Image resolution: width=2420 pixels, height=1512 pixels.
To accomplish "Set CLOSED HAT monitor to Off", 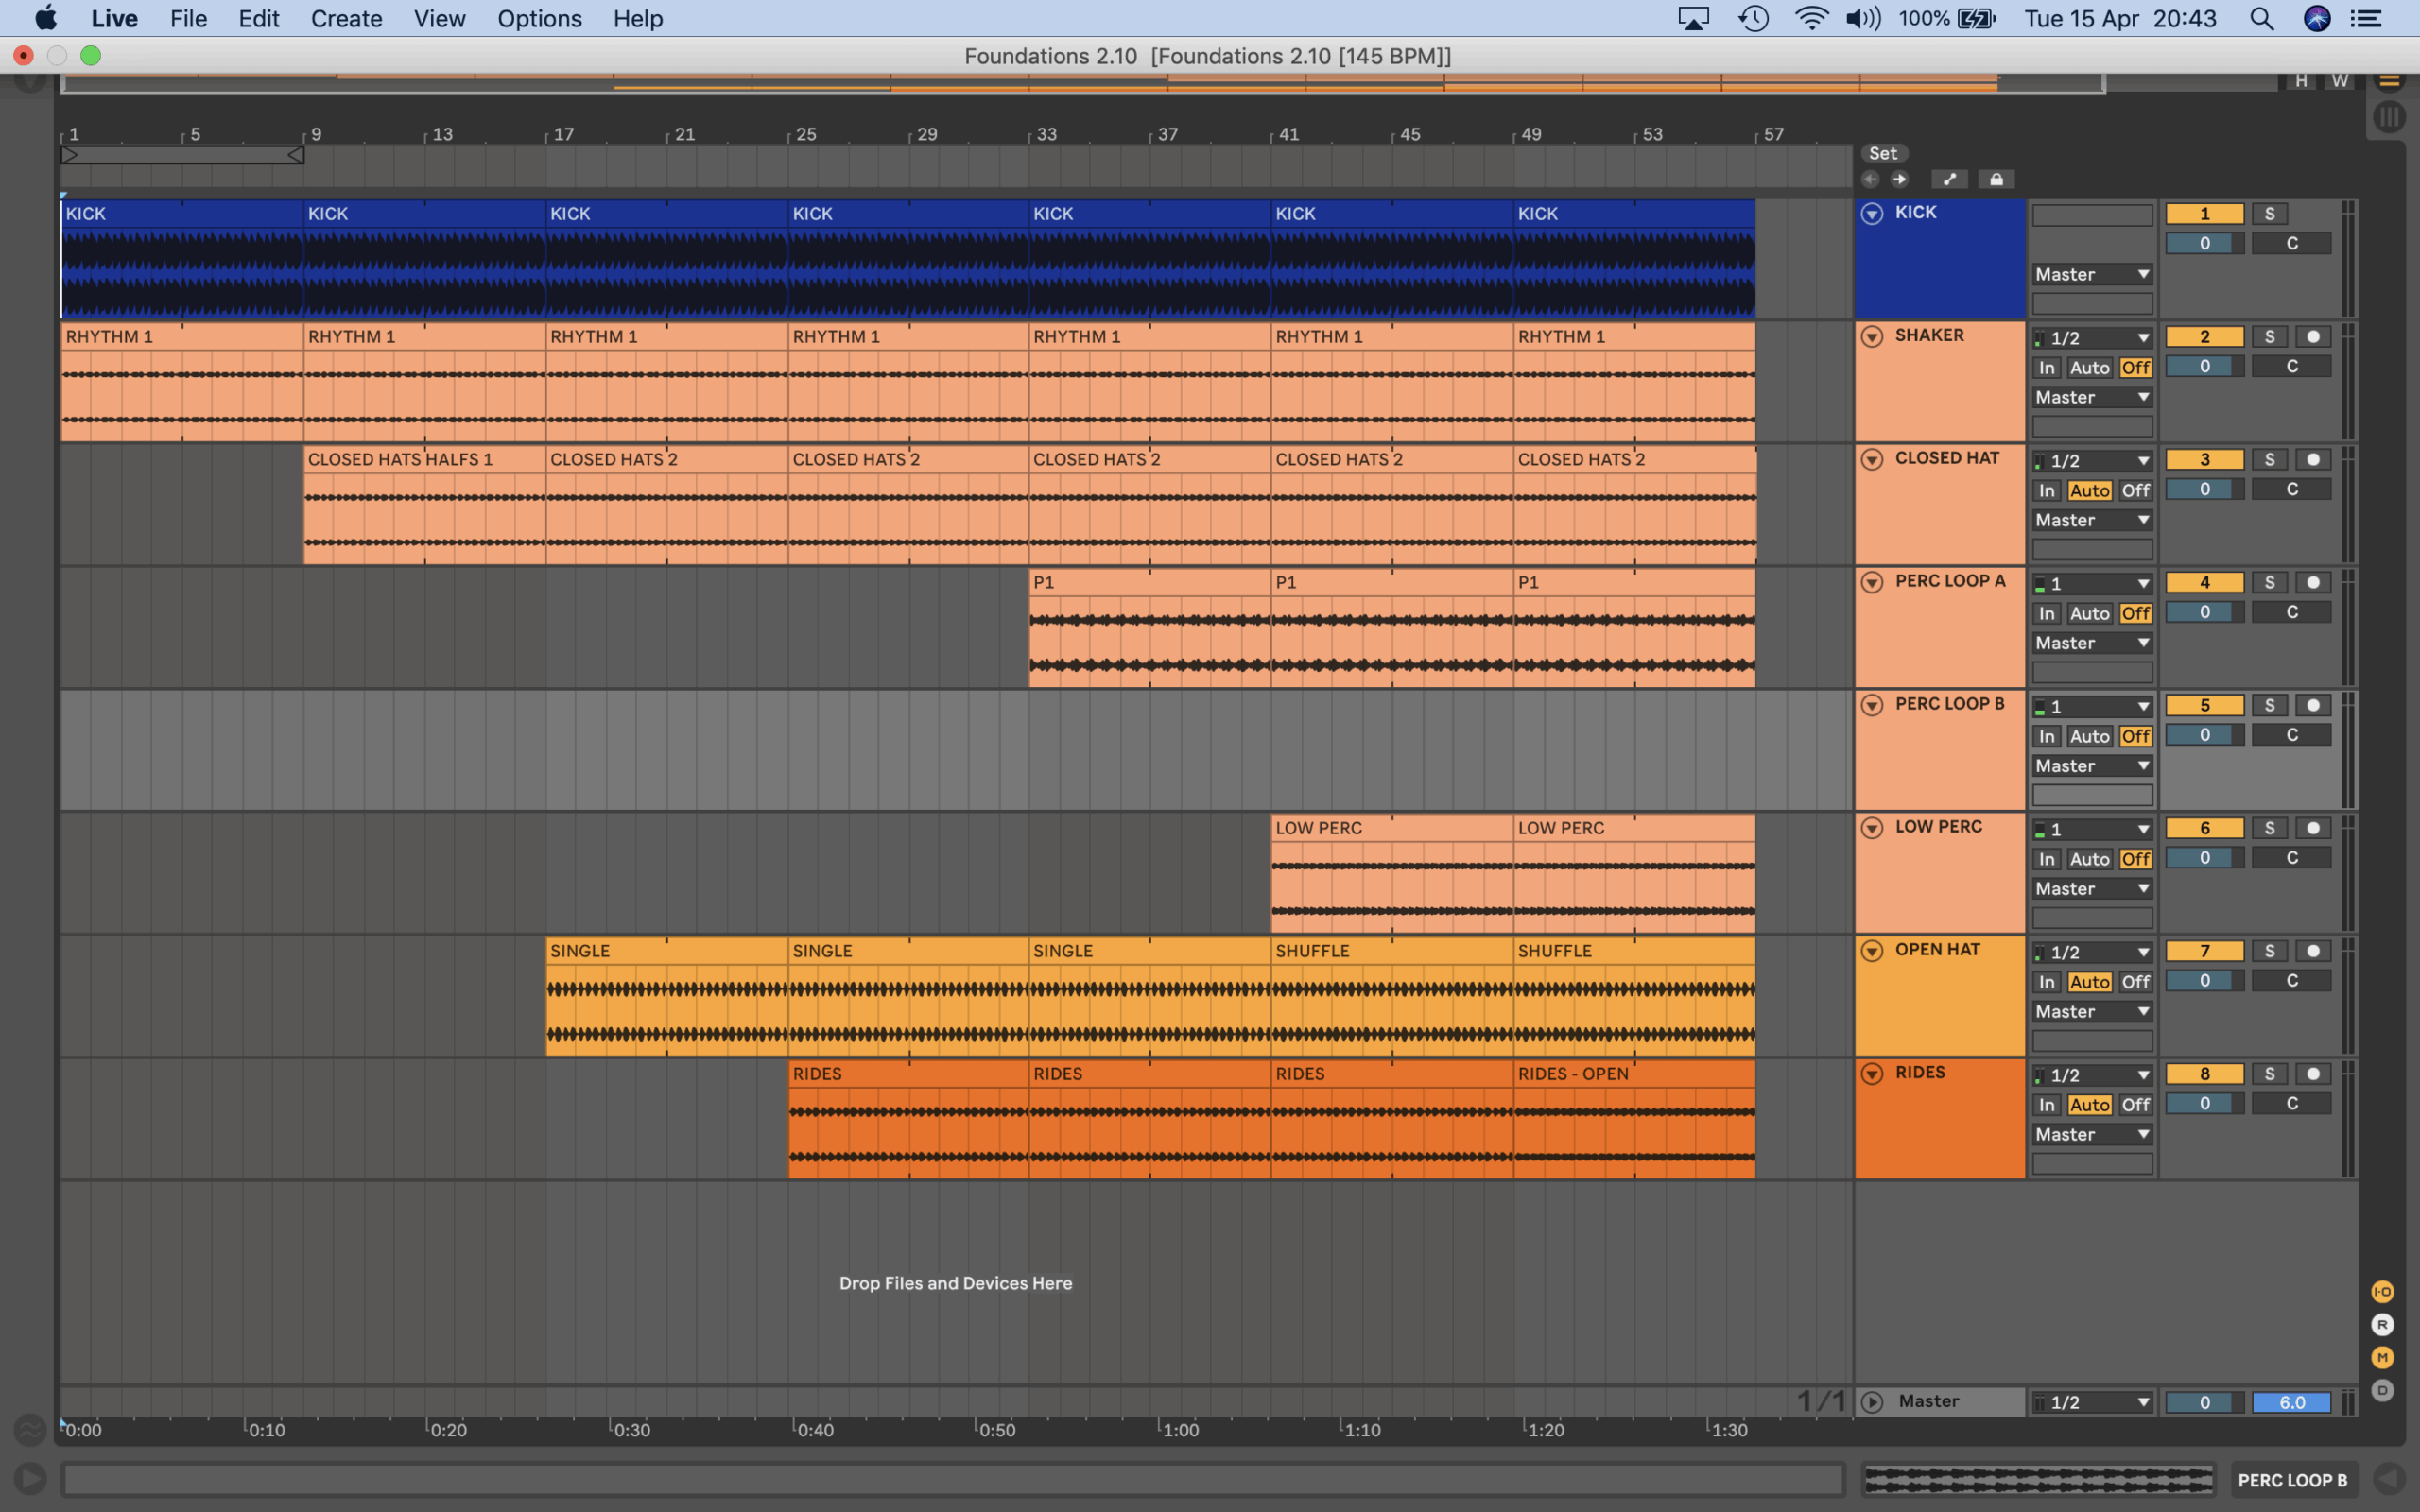I will pos(2135,491).
